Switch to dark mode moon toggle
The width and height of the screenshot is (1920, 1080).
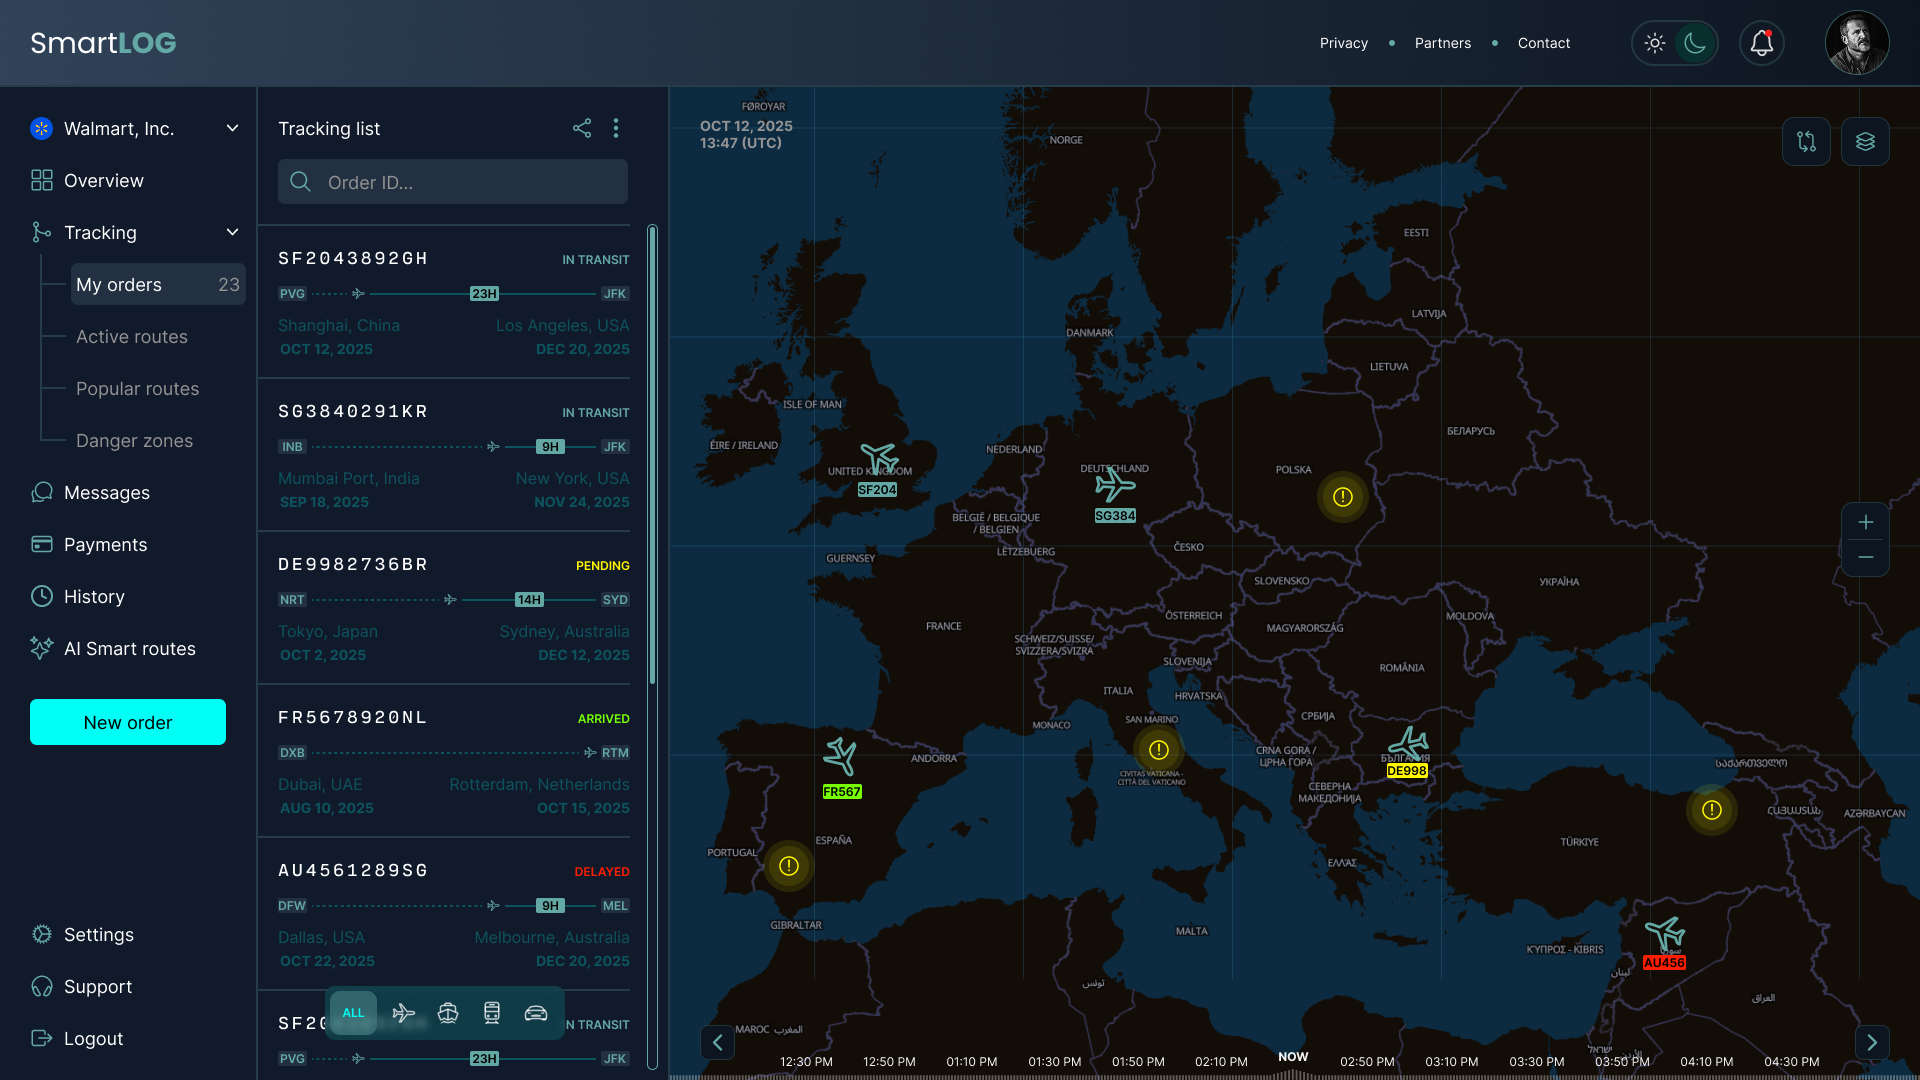1695,43
